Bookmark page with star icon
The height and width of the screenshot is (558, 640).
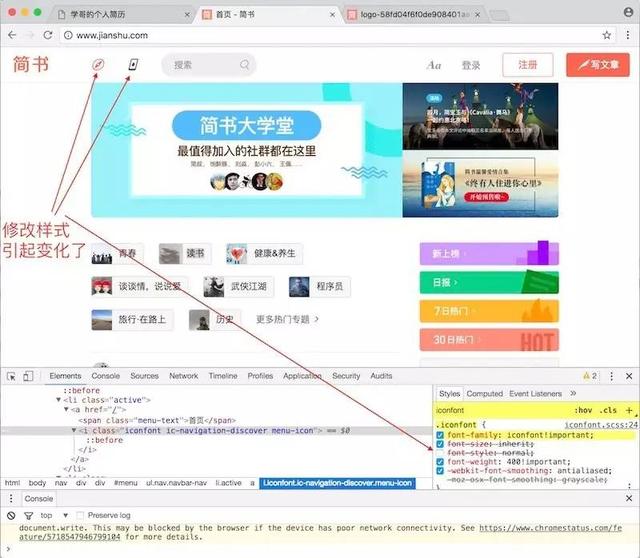tap(607, 35)
